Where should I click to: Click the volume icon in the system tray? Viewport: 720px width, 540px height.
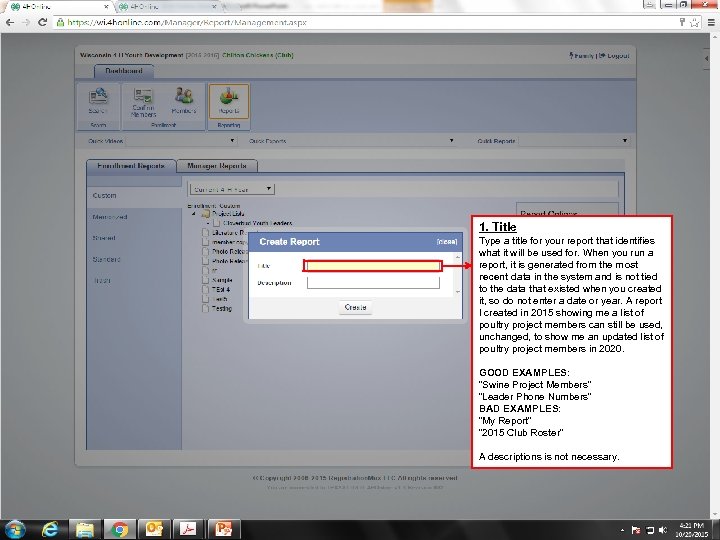click(x=662, y=530)
